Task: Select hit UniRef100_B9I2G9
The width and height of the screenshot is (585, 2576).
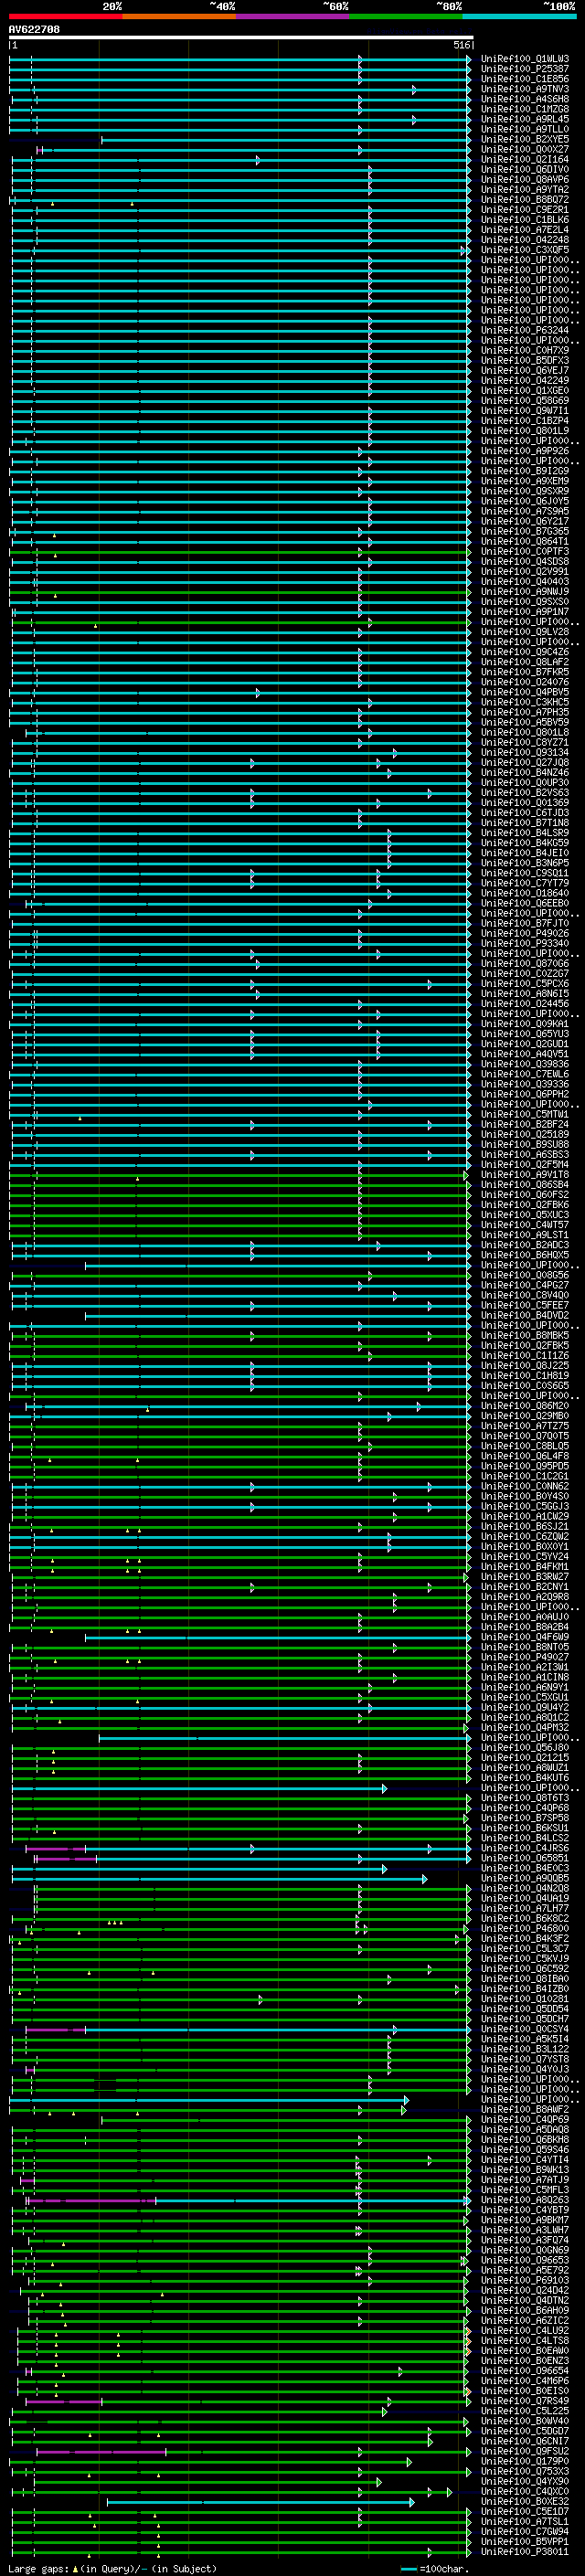Action: pos(525,470)
